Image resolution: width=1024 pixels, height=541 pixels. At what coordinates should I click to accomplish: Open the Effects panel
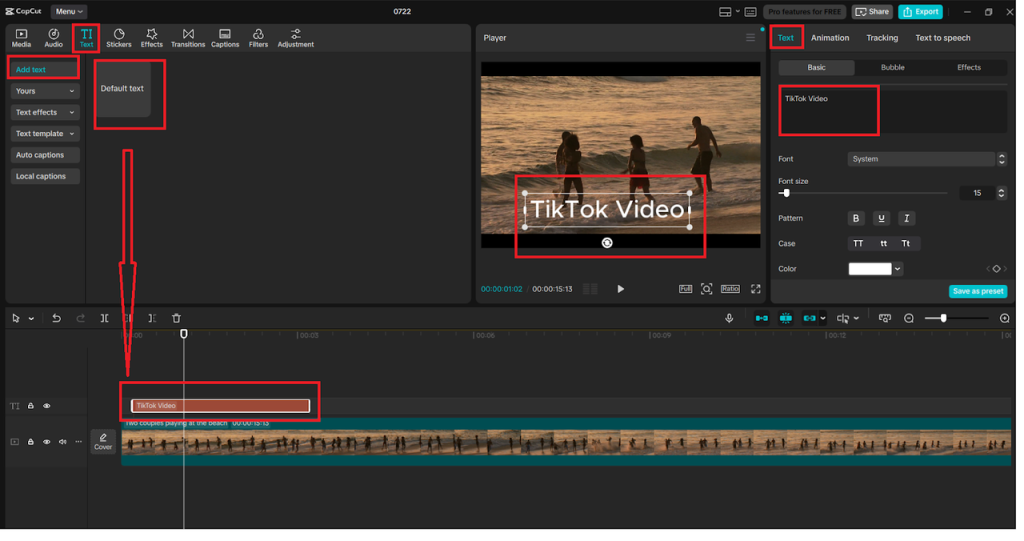tap(152, 38)
